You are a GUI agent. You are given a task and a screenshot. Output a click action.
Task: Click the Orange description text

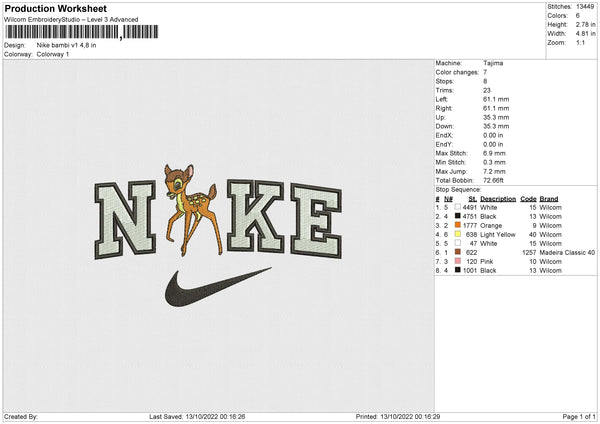491,226
